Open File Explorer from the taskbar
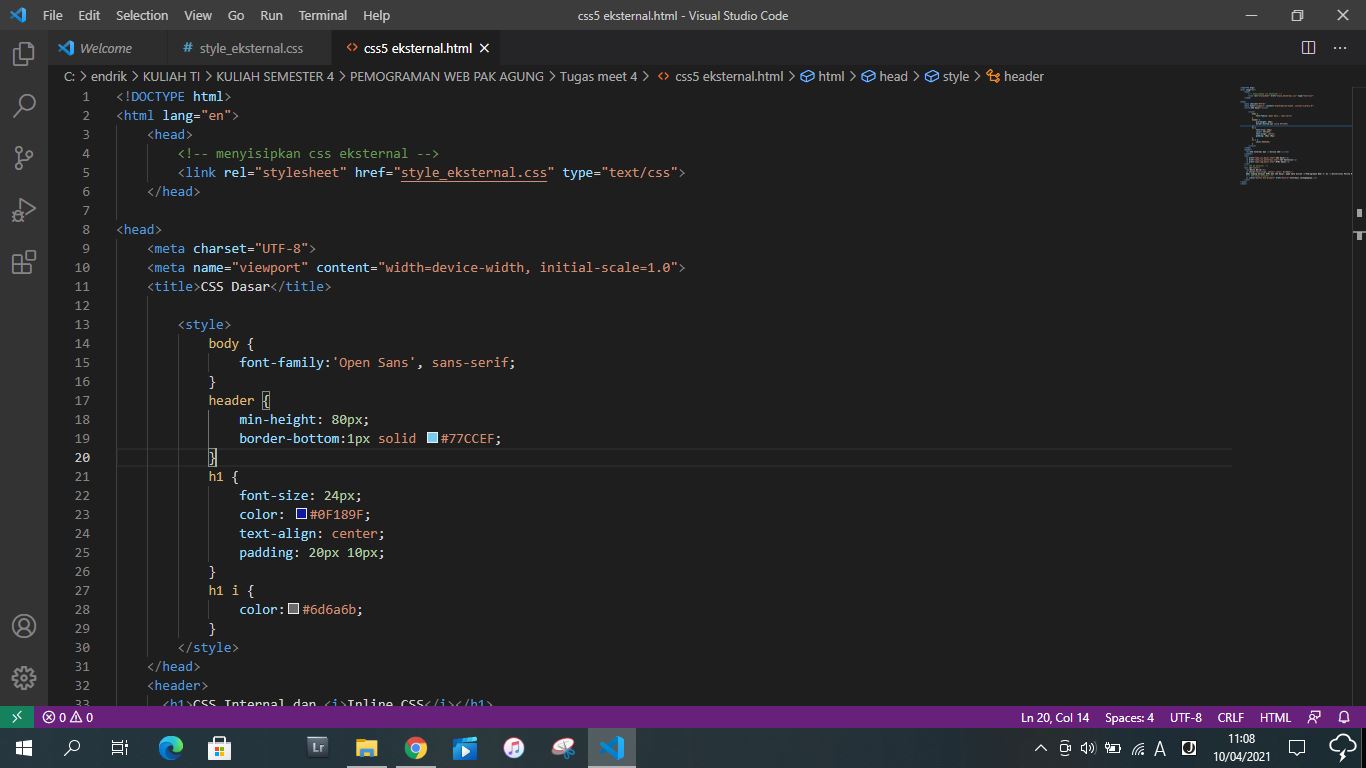Viewport: 1366px width, 768px height. (367, 748)
